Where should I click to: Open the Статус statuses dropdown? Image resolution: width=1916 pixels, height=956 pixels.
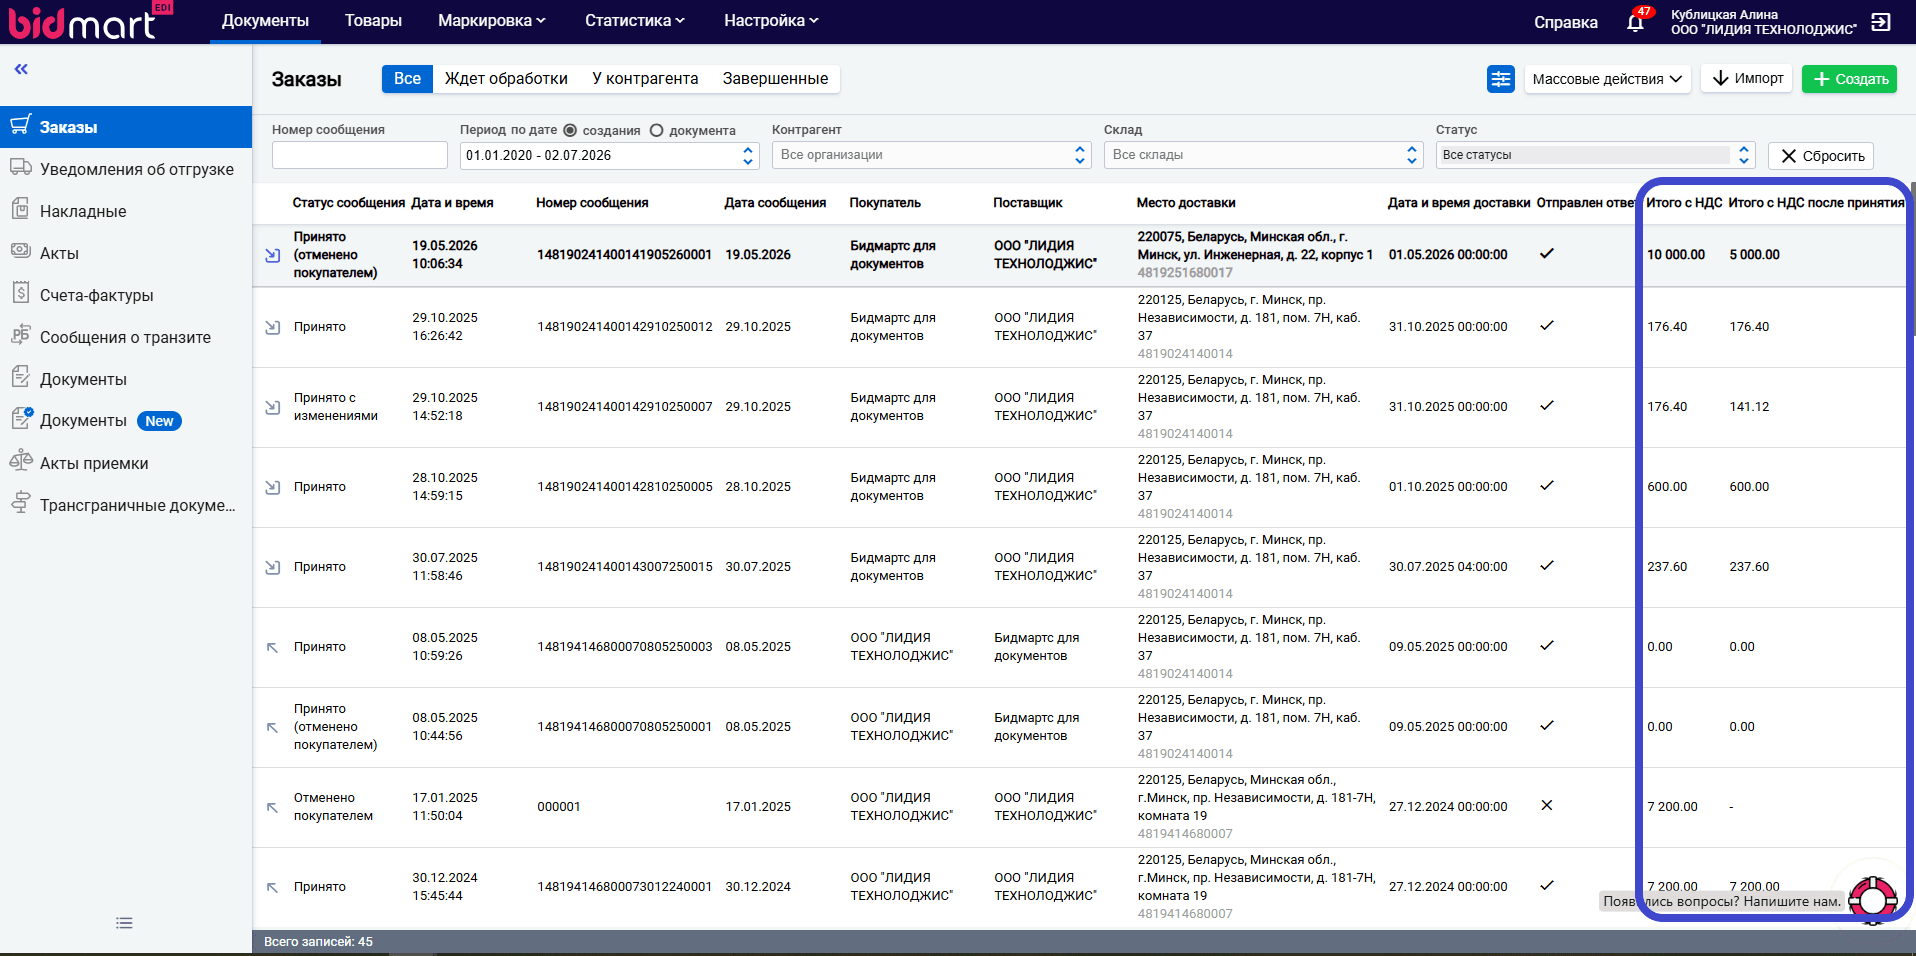click(1596, 155)
